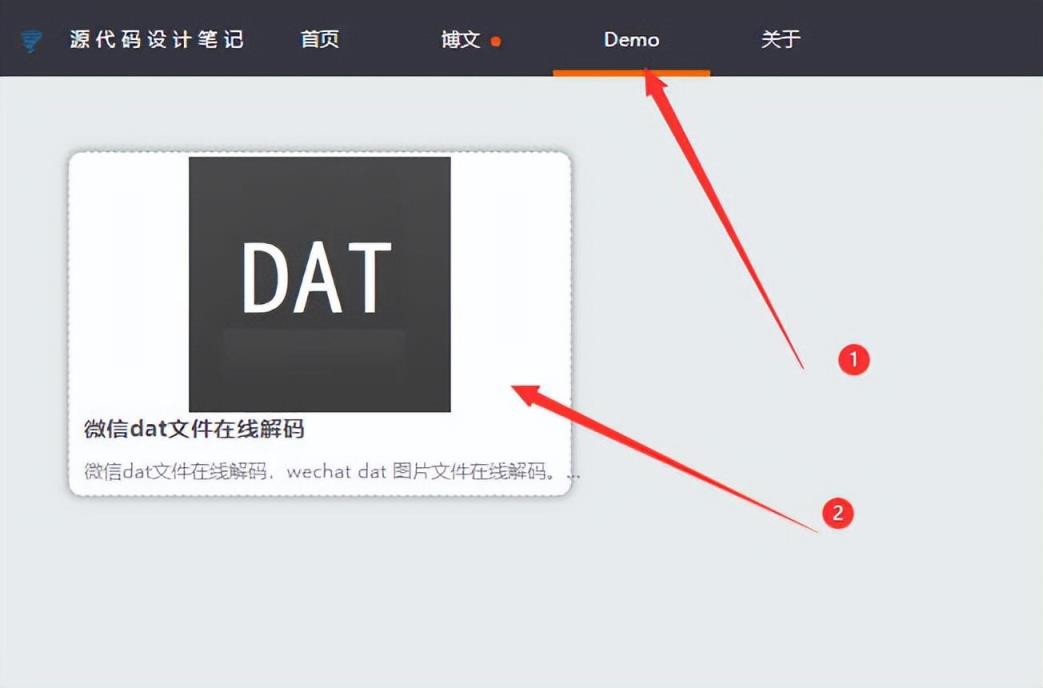Open the 源代码设计笔记 site title link
Viewport: 1043px width, 688px height.
coord(157,39)
